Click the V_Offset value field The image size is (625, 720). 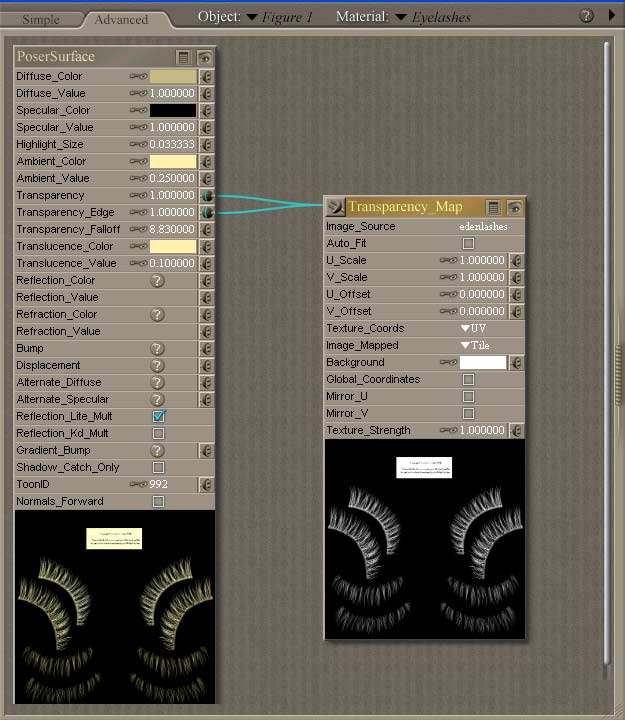click(x=482, y=311)
